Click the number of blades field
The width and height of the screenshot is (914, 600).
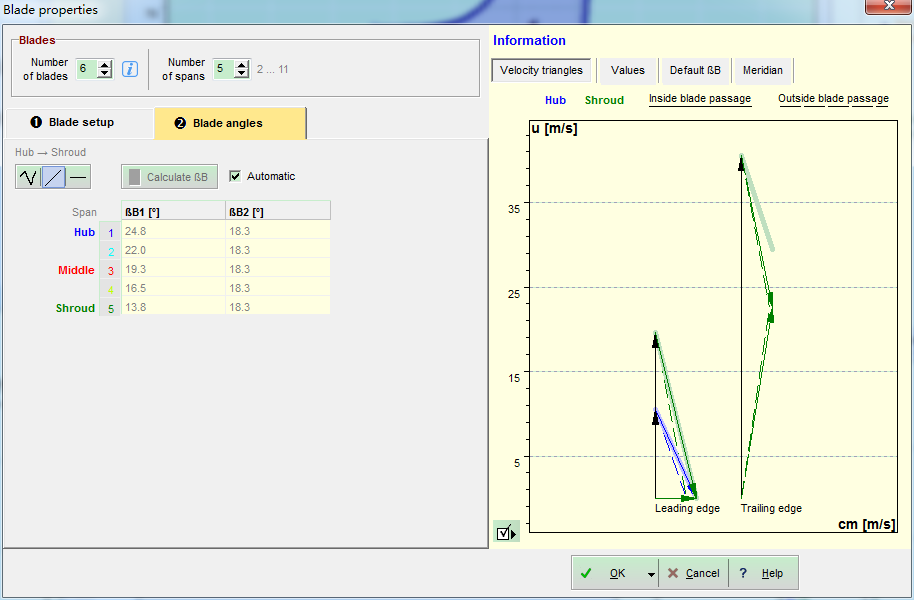pyautogui.click(x=87, y=69)
